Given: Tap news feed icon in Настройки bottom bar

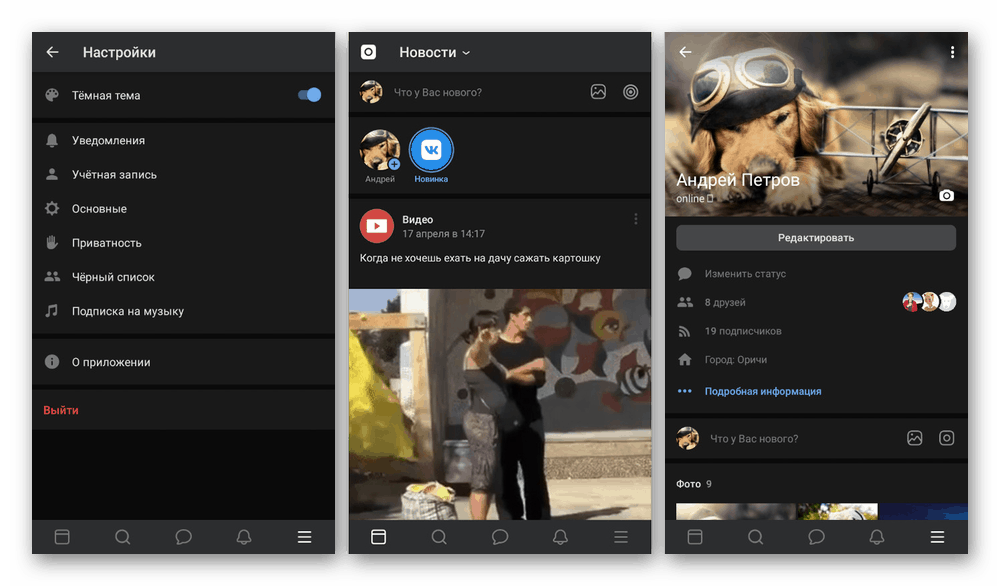Looking at the screenshot, I should [62, 537].
